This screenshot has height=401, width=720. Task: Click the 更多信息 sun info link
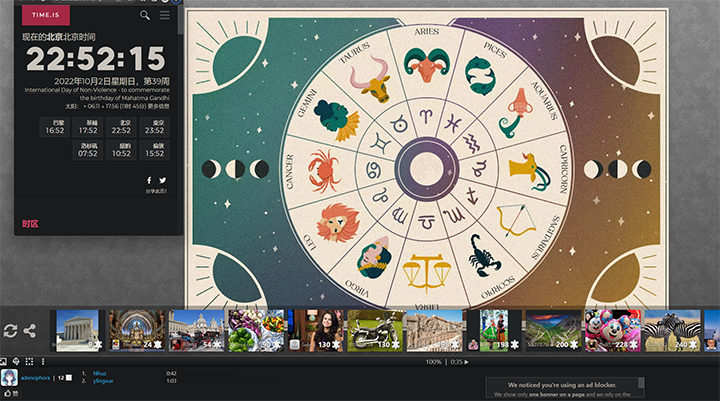click(x=158, y=106)
